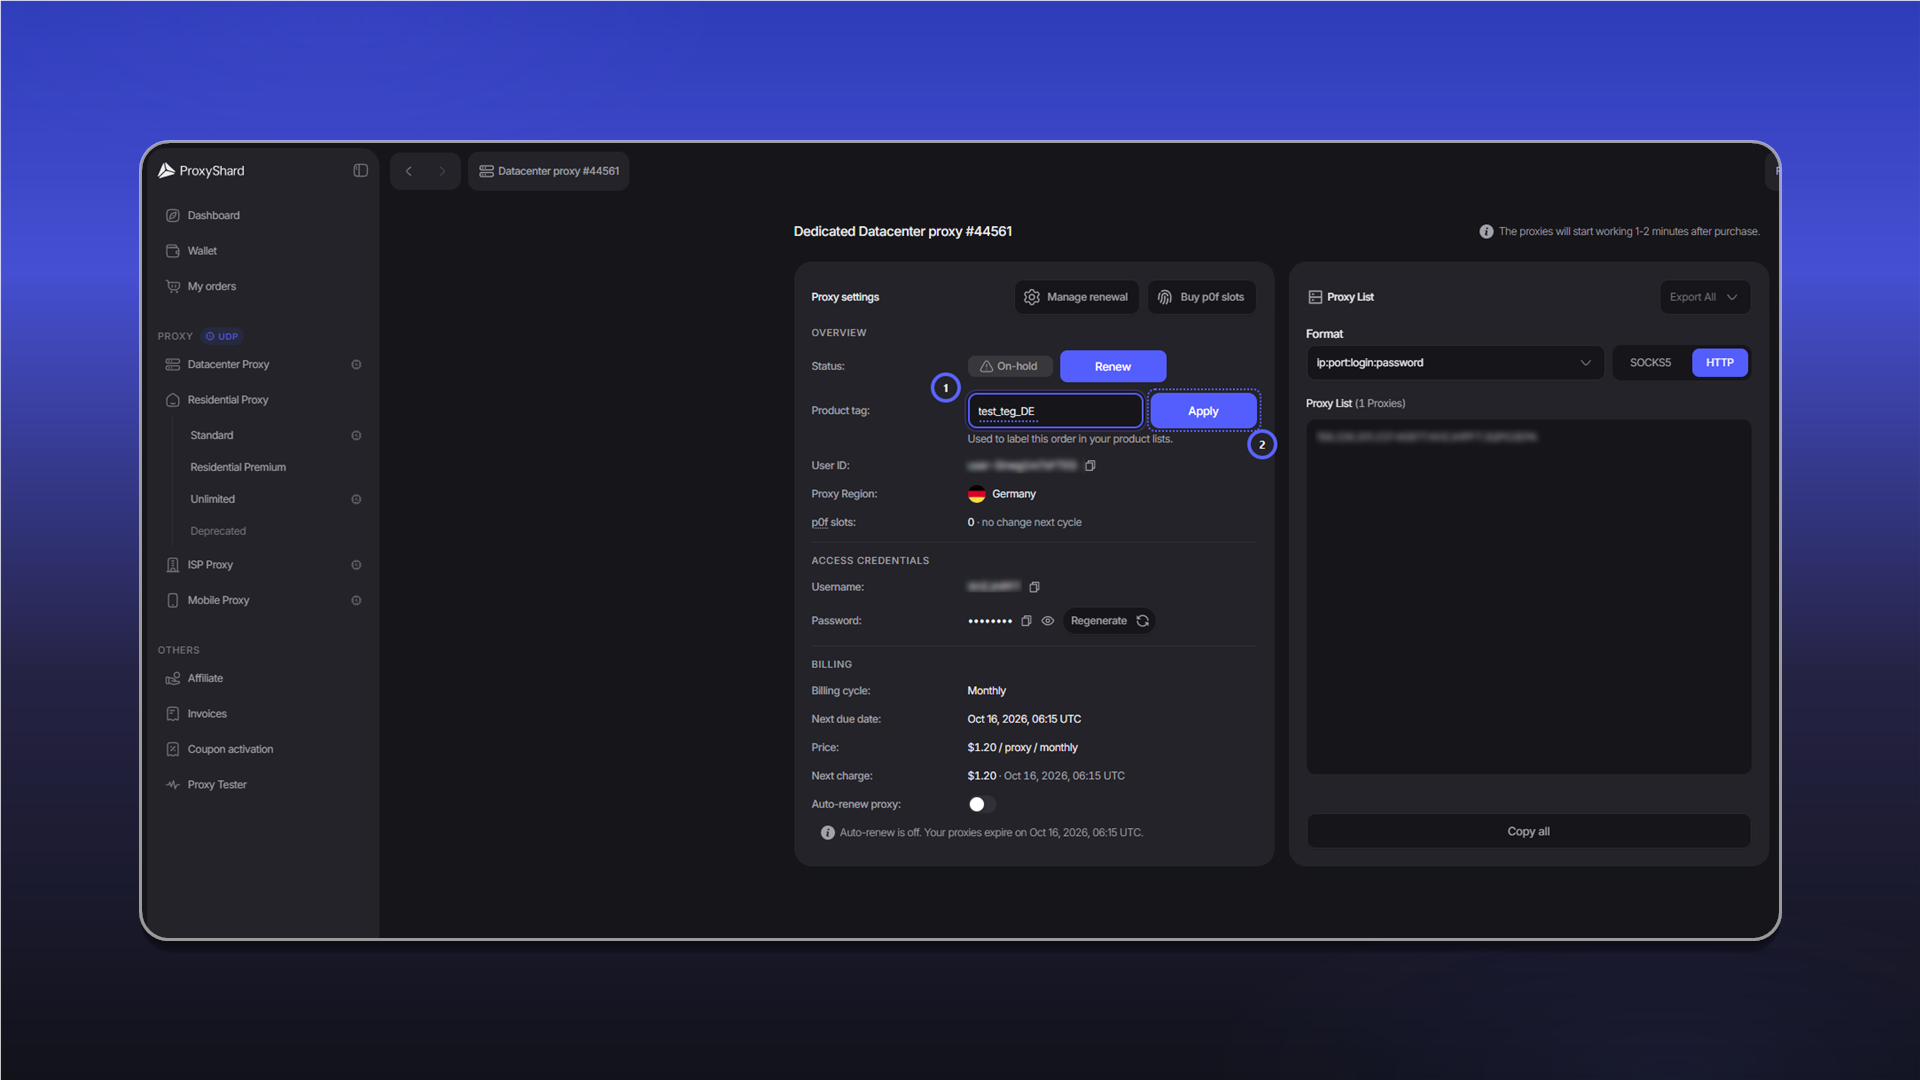Open ISP Proxy options icon
Image resolution: width=1920 pixels, height=1080 pixels.
(x=356, y=565)
